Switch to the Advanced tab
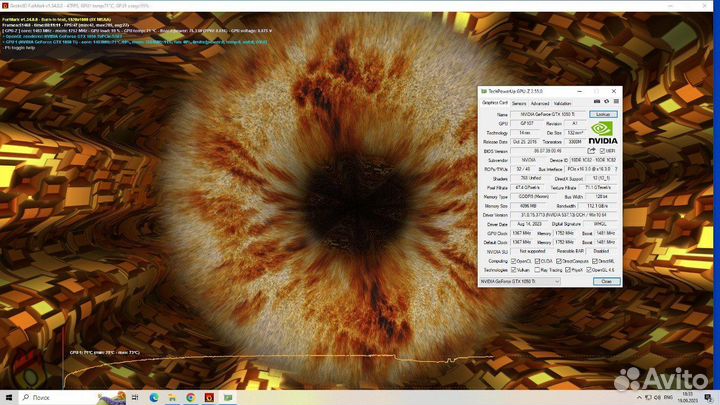 point(539,103)
